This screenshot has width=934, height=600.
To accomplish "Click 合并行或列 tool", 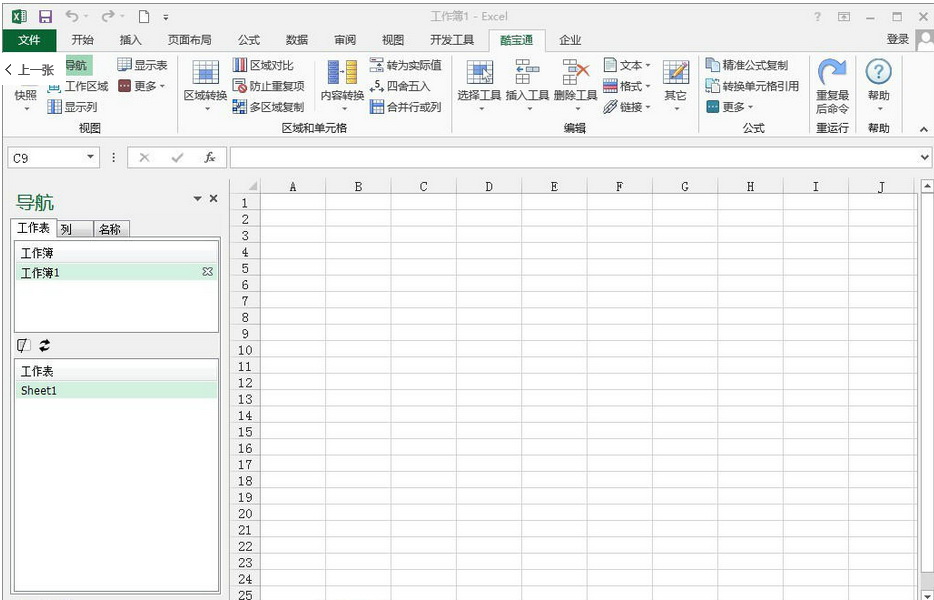I will coord(406,107).
